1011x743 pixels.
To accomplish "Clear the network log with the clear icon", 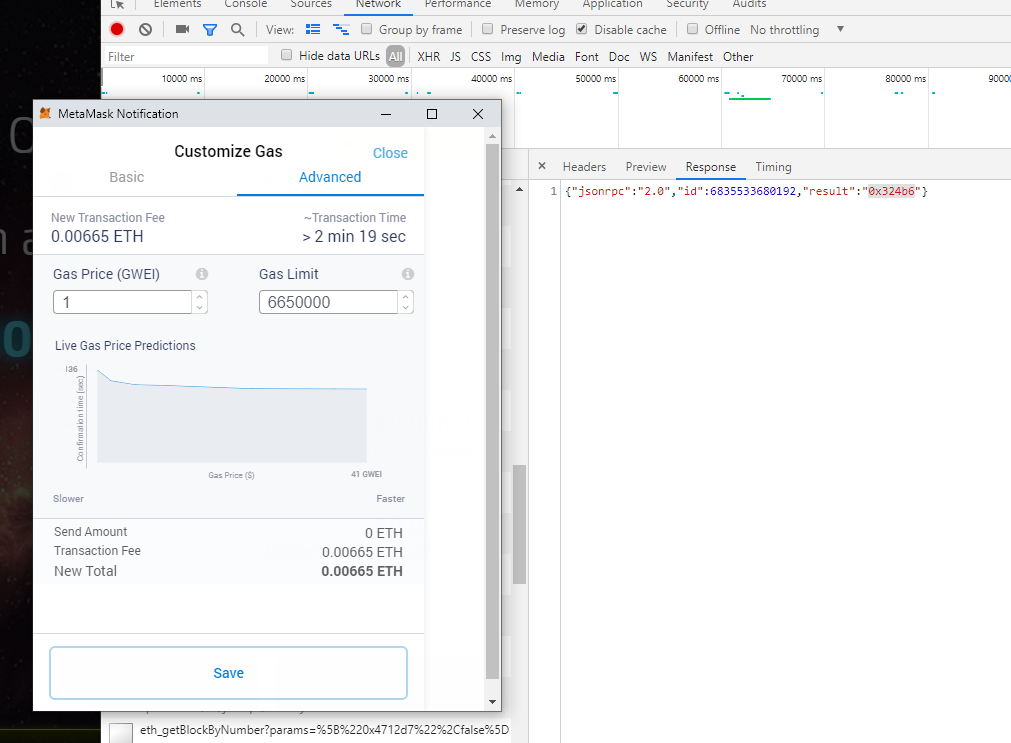I will tap(146, 29).
